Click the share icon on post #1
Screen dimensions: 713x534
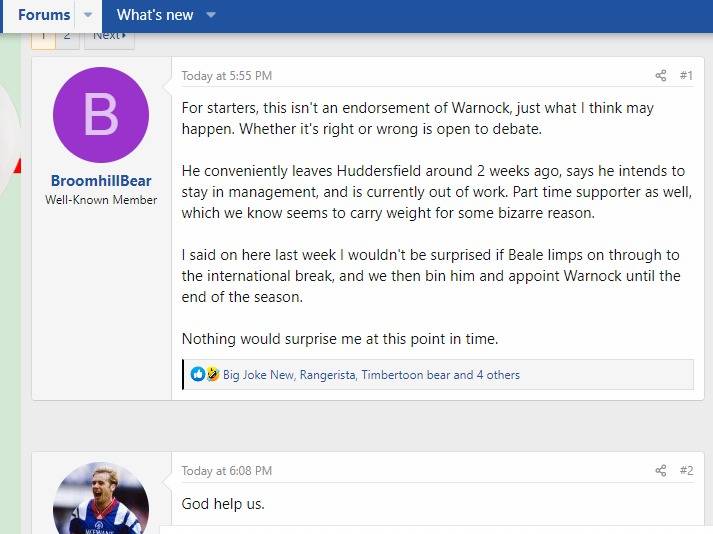(x=660, y=76)
